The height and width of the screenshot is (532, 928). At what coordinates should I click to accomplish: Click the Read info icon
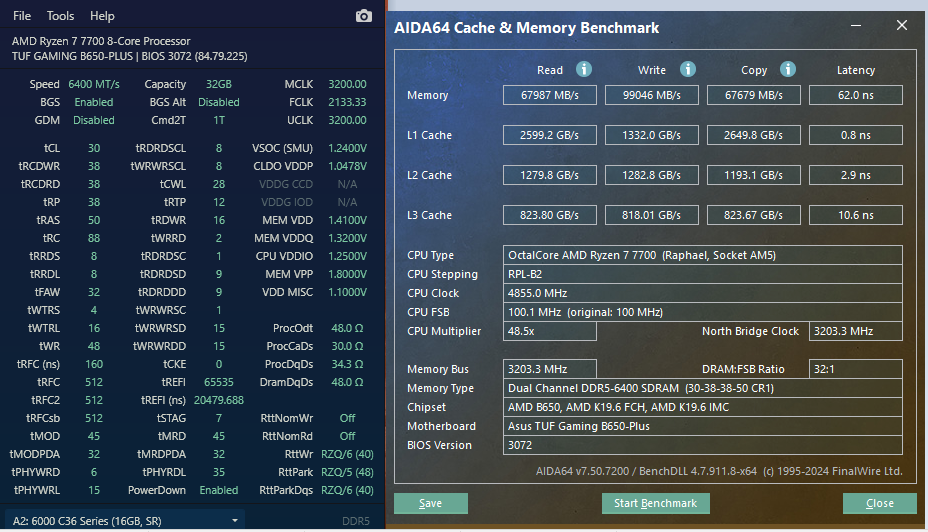coord(584,69)
